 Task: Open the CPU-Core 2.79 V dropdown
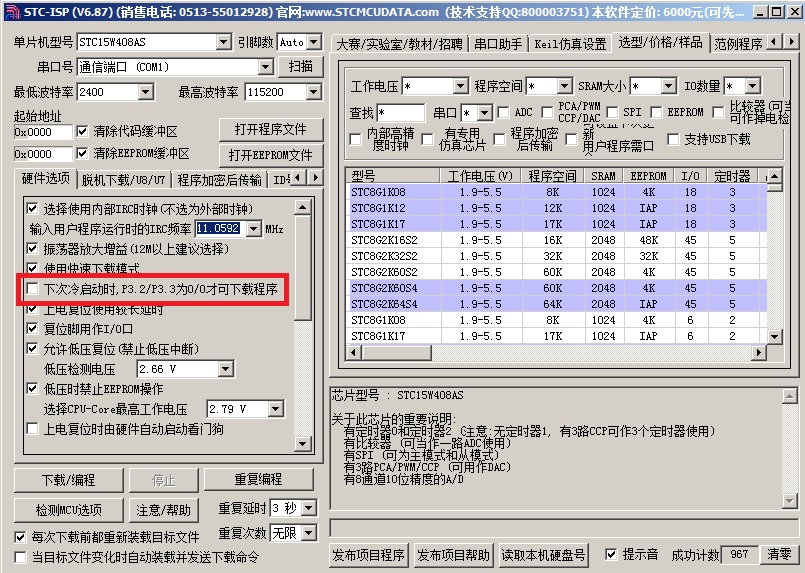(276, 409)
